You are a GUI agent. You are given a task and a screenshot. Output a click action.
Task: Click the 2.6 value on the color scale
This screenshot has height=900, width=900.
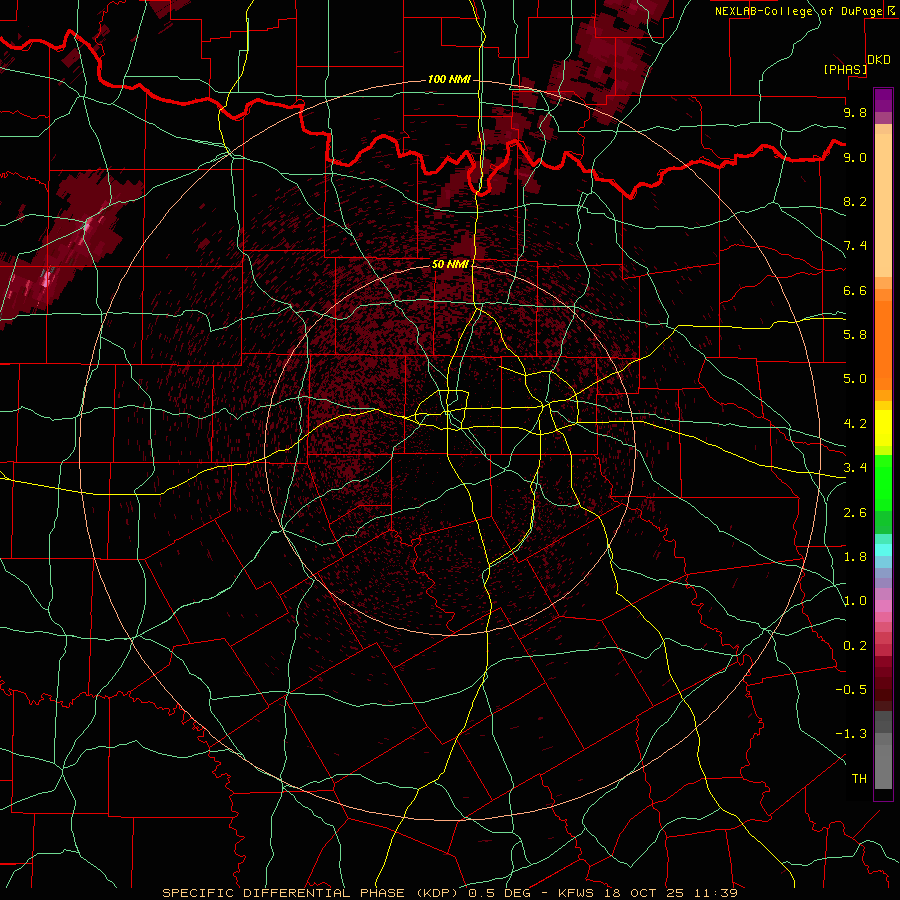click(x=855, y=513)
